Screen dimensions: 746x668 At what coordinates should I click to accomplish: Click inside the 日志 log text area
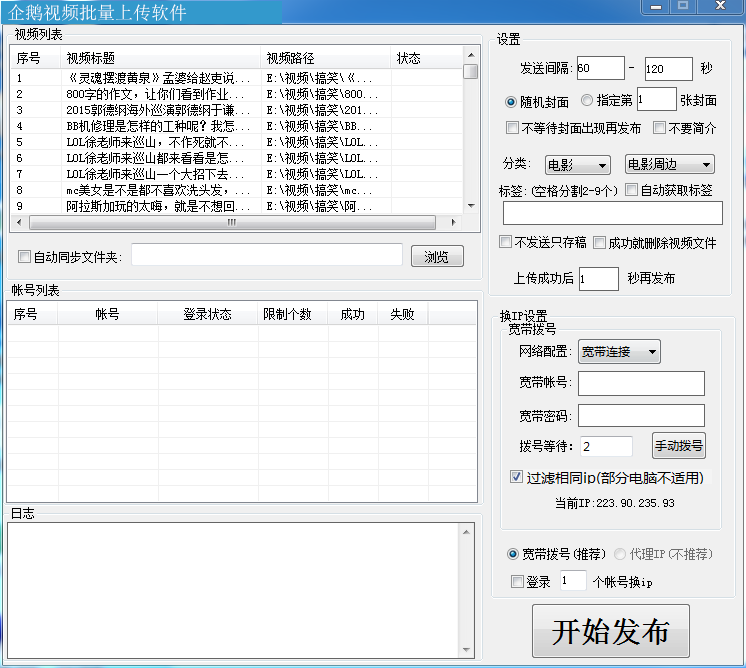point(234,590)
